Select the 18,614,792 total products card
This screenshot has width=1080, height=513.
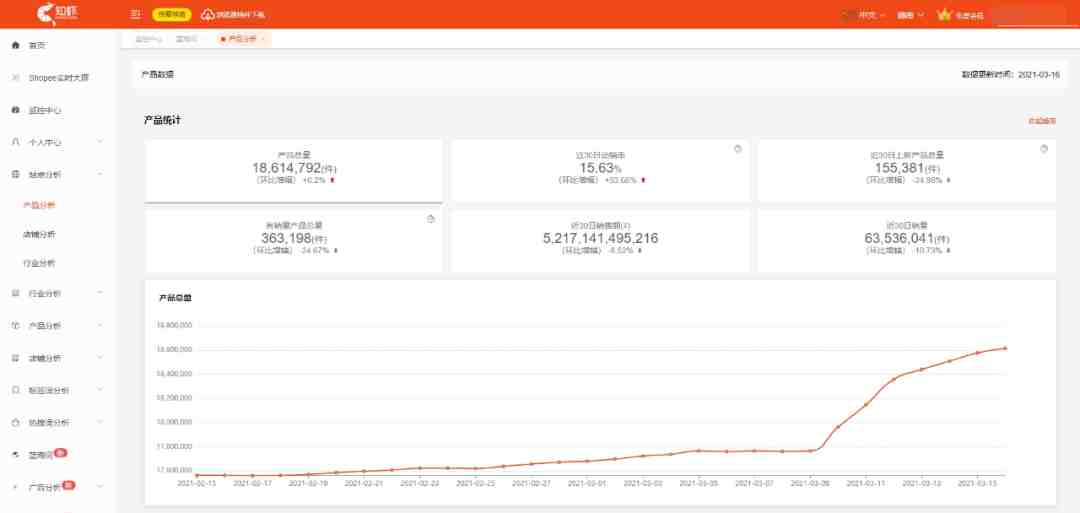[293, 171]
